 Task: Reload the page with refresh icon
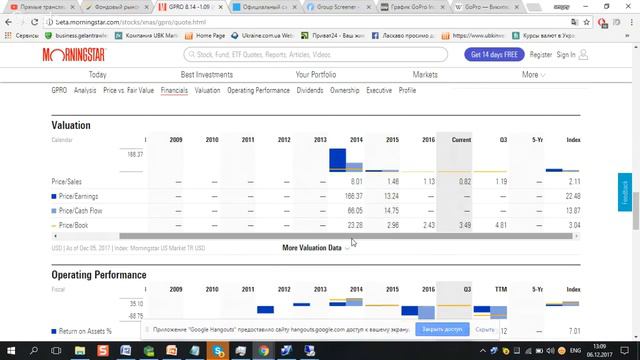[35, 22]
